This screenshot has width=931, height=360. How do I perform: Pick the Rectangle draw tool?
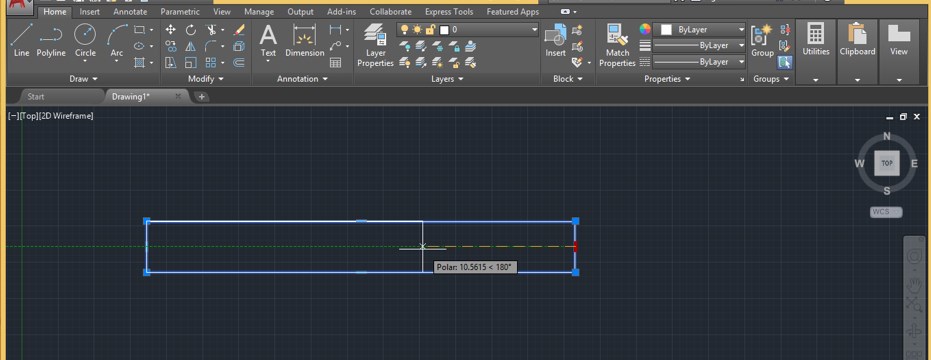click(x=140, y=30)
